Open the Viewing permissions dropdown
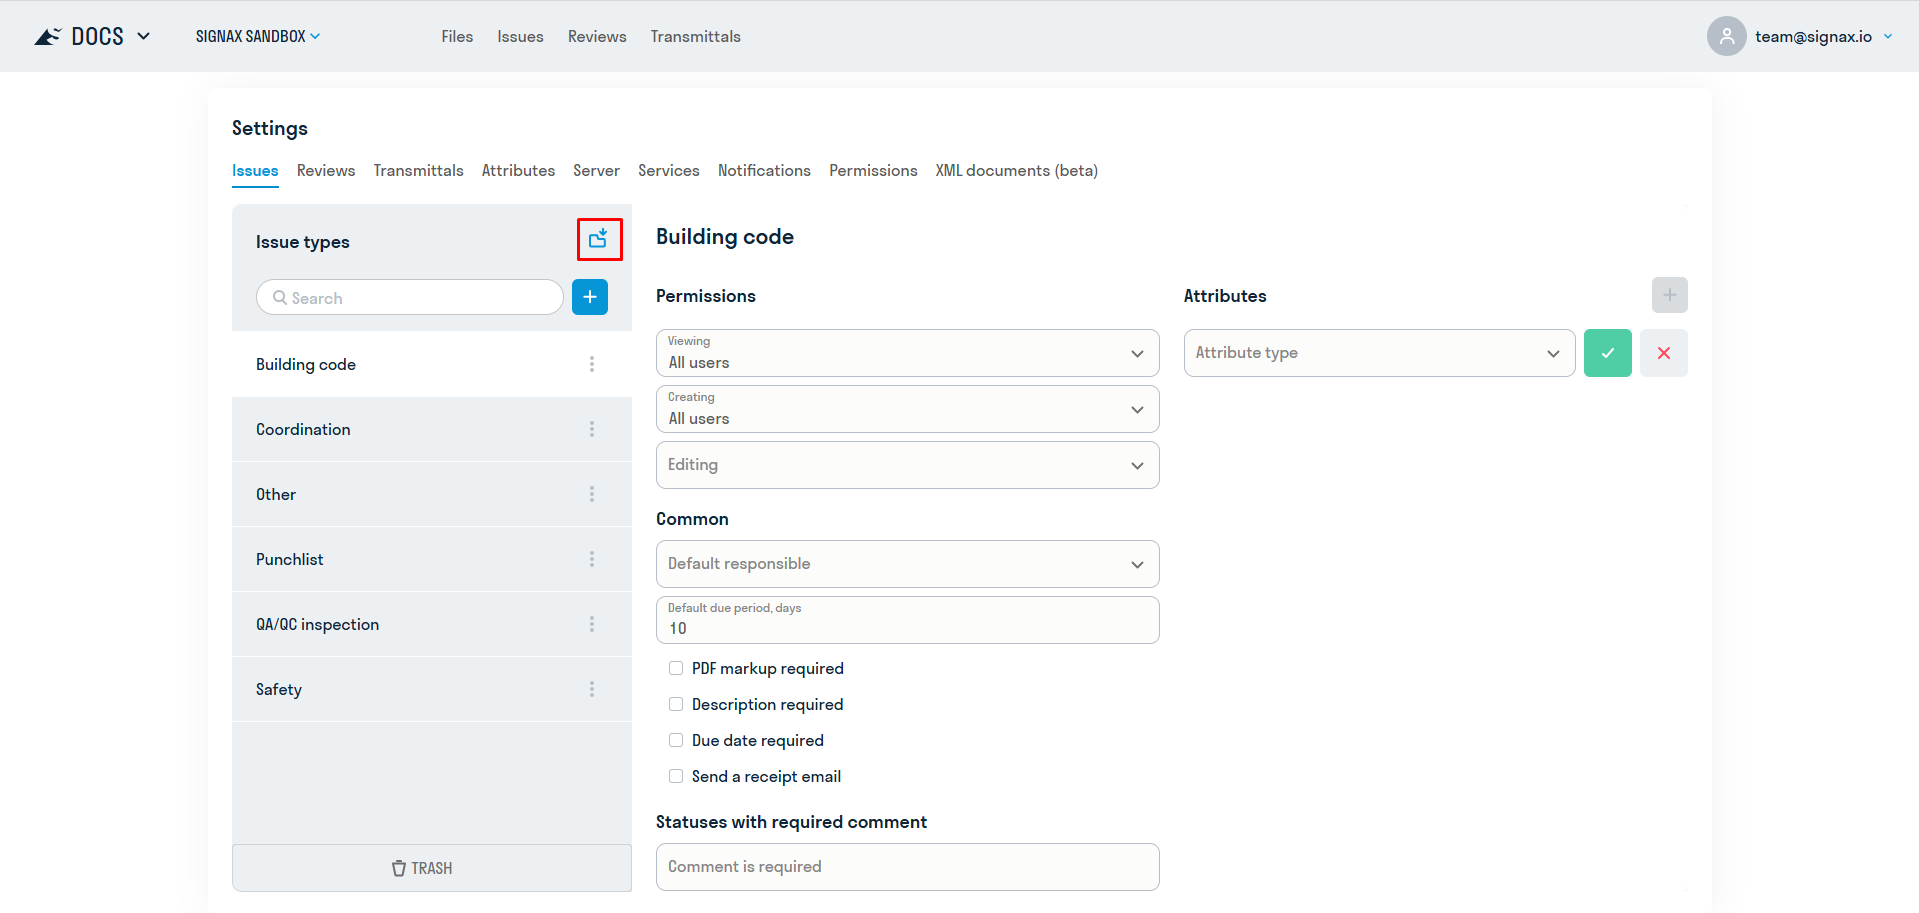 click(x=908, y=353)
